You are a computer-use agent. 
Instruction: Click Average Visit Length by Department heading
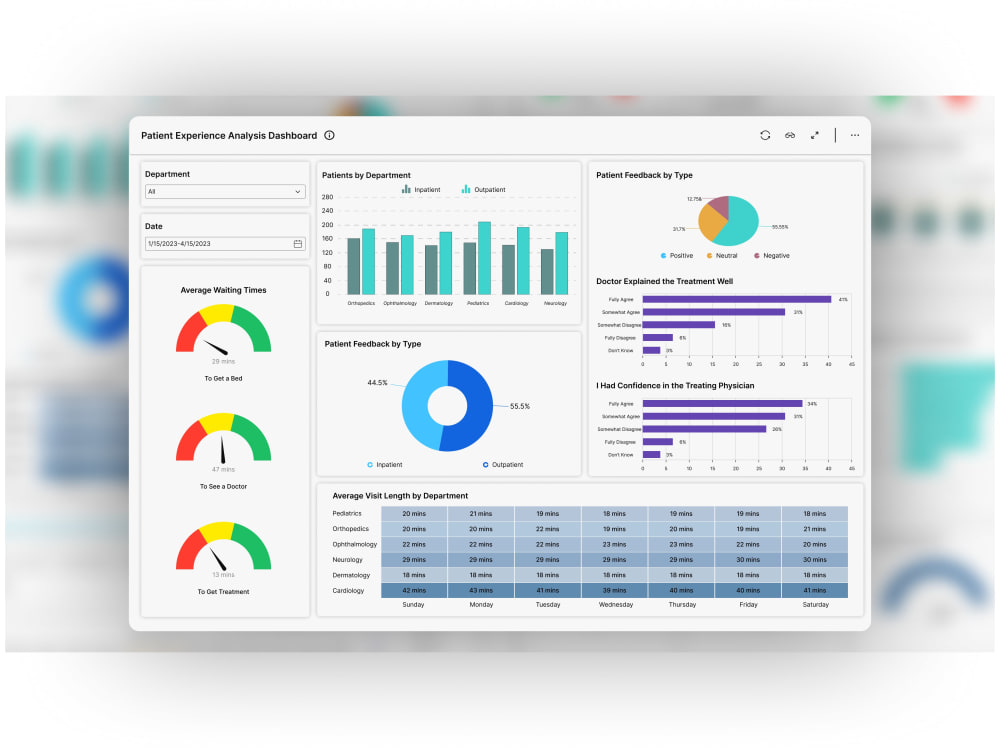(400, 496)
